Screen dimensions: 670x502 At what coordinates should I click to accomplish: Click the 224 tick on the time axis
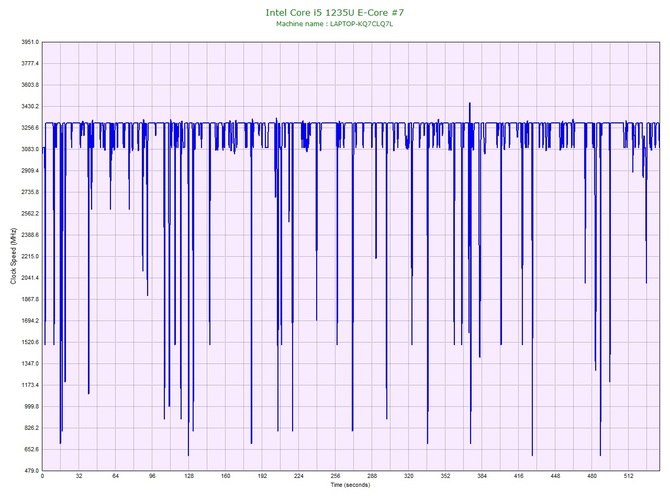(299, 476)
